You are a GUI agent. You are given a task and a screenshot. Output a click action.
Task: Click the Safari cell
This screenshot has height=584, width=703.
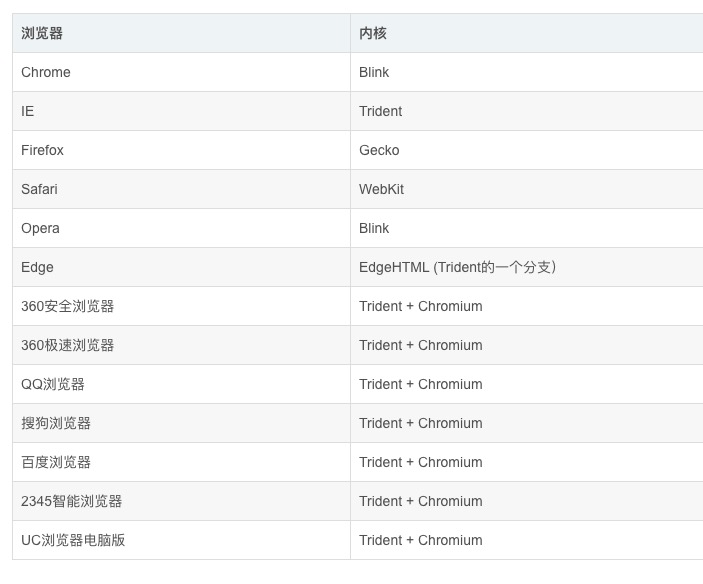coord(39,189)
